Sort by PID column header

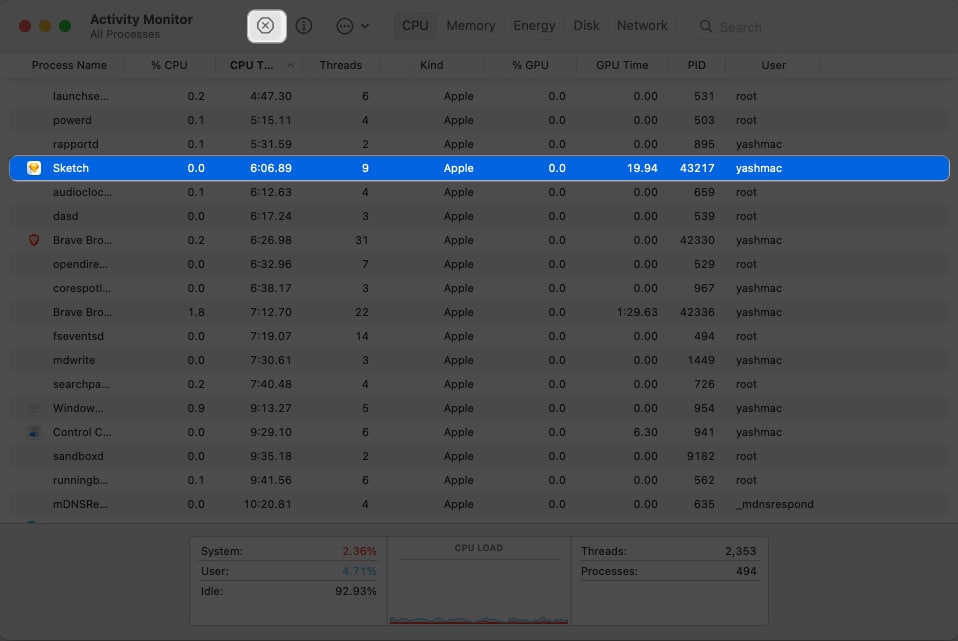pos(697,65)
